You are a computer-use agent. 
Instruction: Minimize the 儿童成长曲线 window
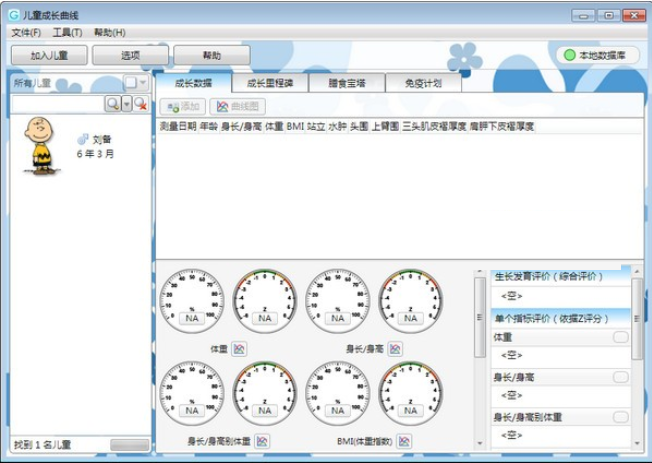click(583, 16)
